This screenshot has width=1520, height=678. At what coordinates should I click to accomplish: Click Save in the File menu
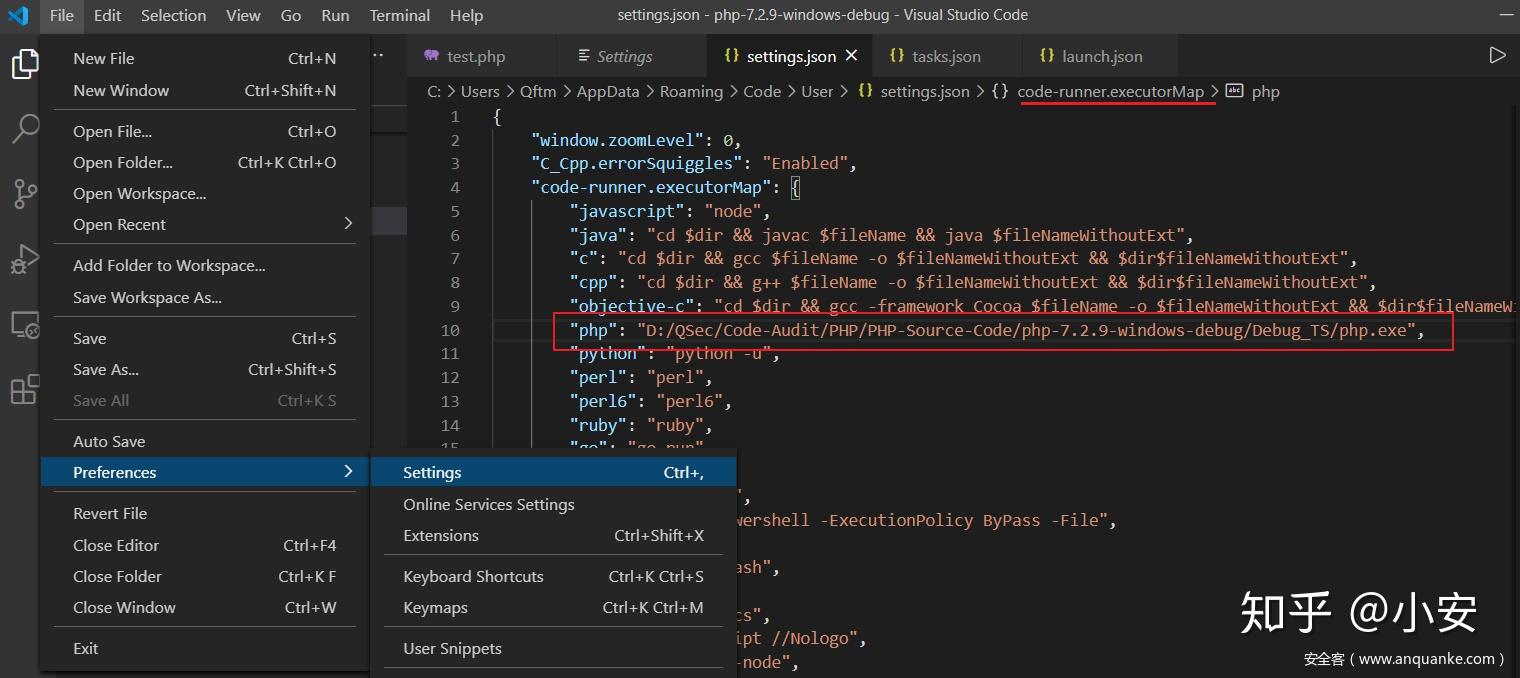click(x=204, y=338)
